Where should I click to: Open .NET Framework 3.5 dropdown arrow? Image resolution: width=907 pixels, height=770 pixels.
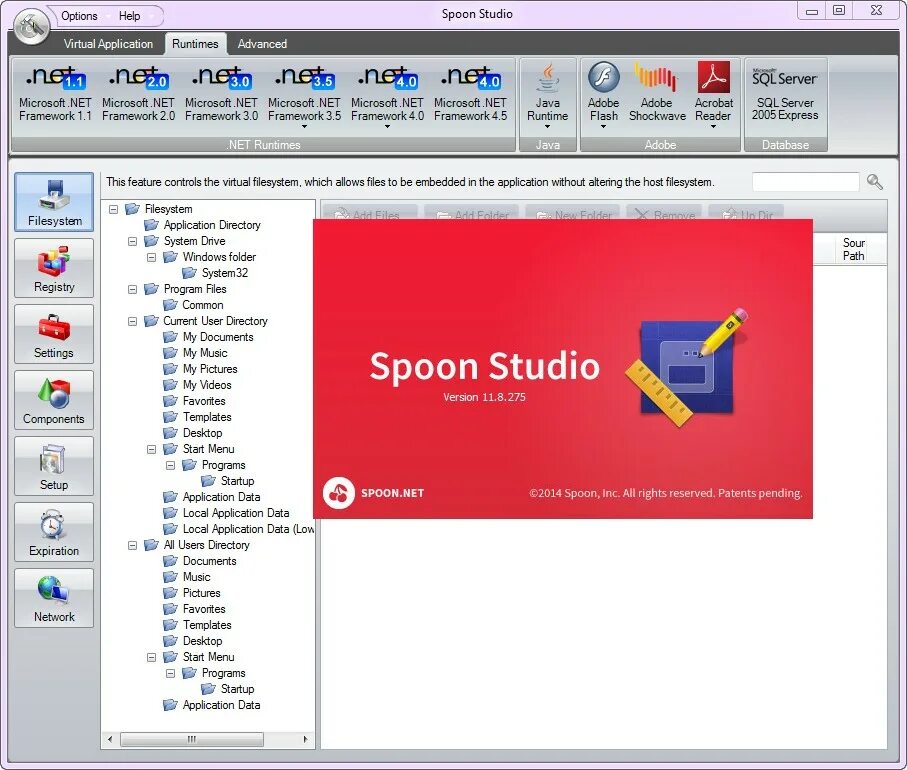click(304, 127)
